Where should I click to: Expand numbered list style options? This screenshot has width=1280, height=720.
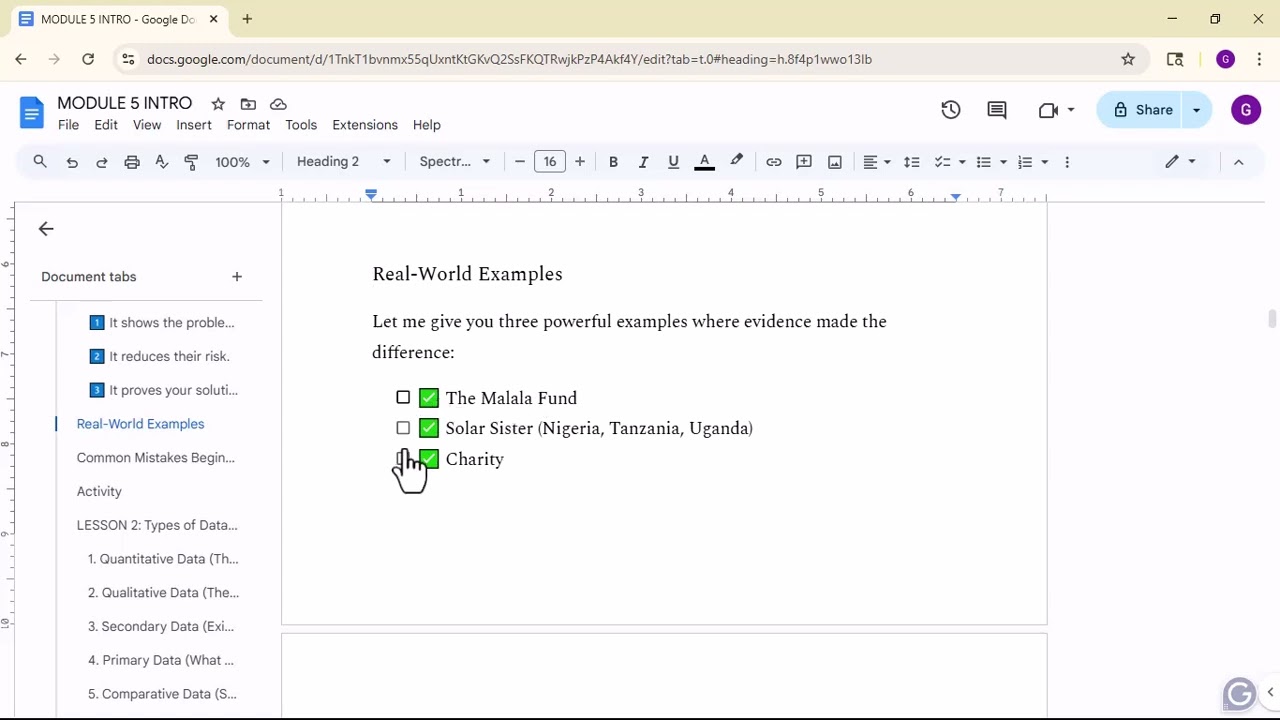point(1044,162)
